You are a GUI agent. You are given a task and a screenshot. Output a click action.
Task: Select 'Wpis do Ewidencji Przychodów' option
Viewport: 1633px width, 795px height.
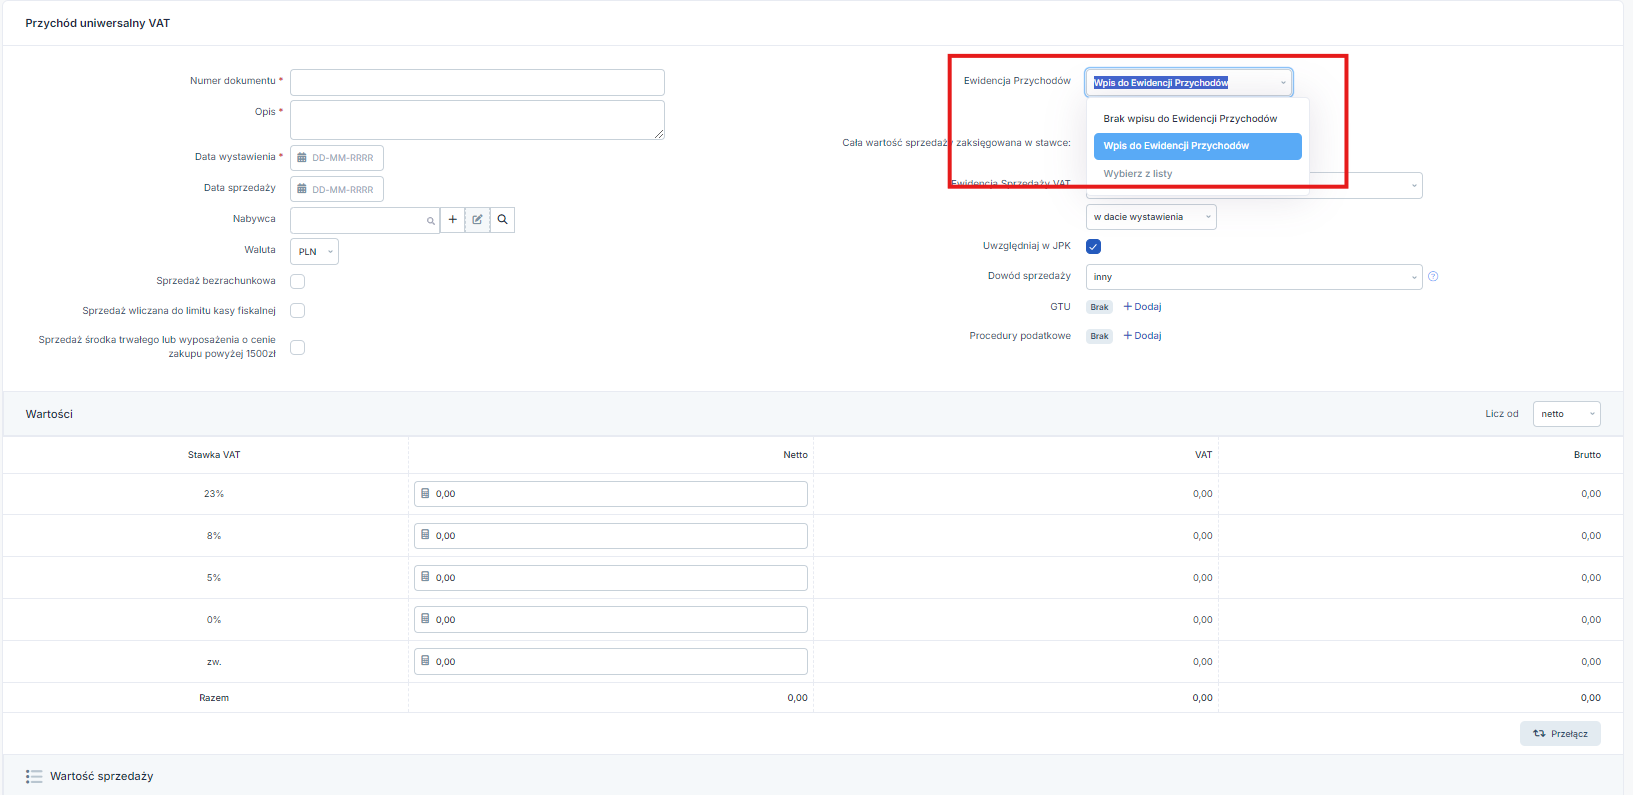pos(1197,146)
